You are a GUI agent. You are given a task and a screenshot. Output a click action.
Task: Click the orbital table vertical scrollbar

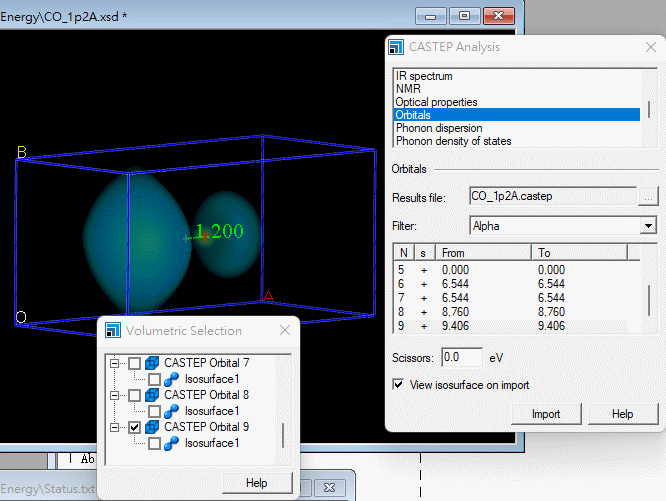tap(648, 290)
